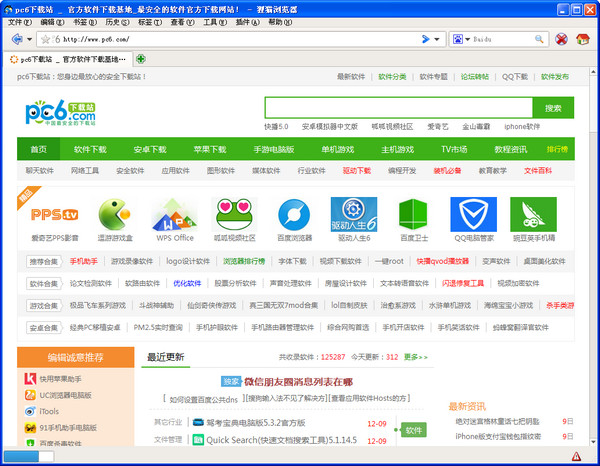The height and width of the screenshot is (466, 600).
Task: Click the 首页 navigation tab
Action: [x=39, y=149]
